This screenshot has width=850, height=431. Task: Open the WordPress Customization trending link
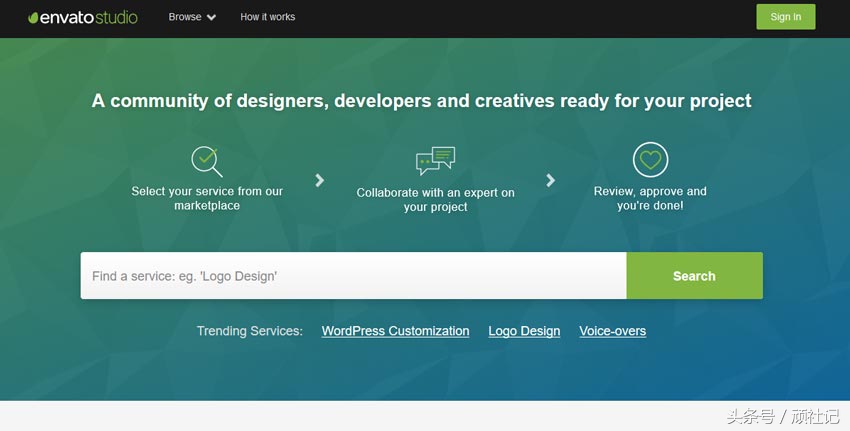point(395,331)
